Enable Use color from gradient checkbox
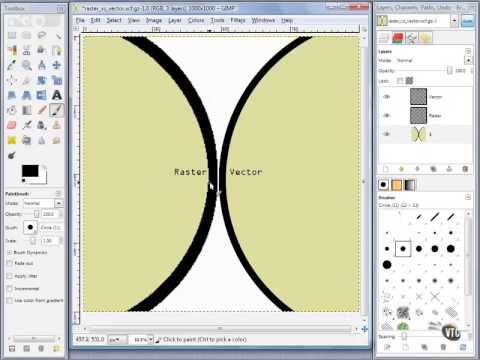Image resolution: width=480 pixels, height=360 pixels. click(x=10, y=301)
